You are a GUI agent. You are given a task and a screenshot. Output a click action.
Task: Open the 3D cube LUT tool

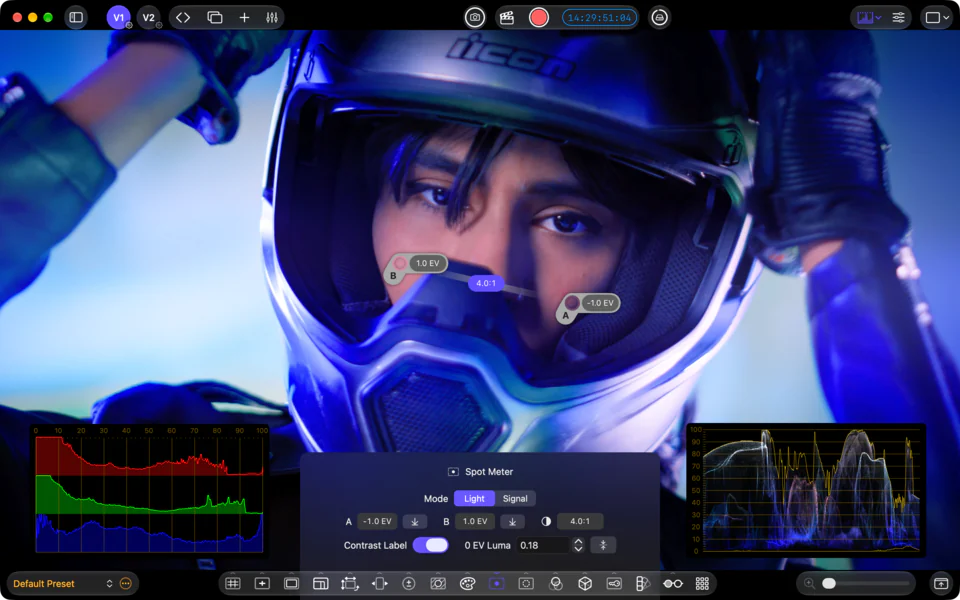[585, 583]
